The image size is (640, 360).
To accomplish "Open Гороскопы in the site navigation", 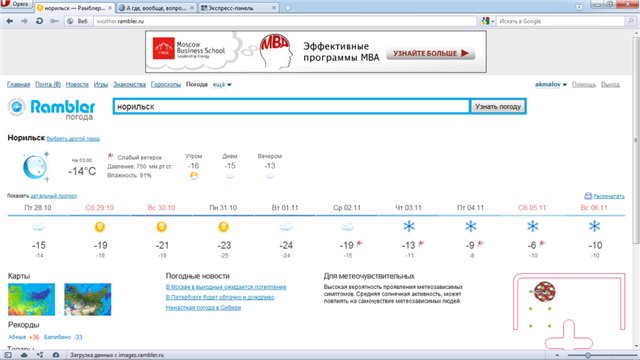I will pos(166,84).
